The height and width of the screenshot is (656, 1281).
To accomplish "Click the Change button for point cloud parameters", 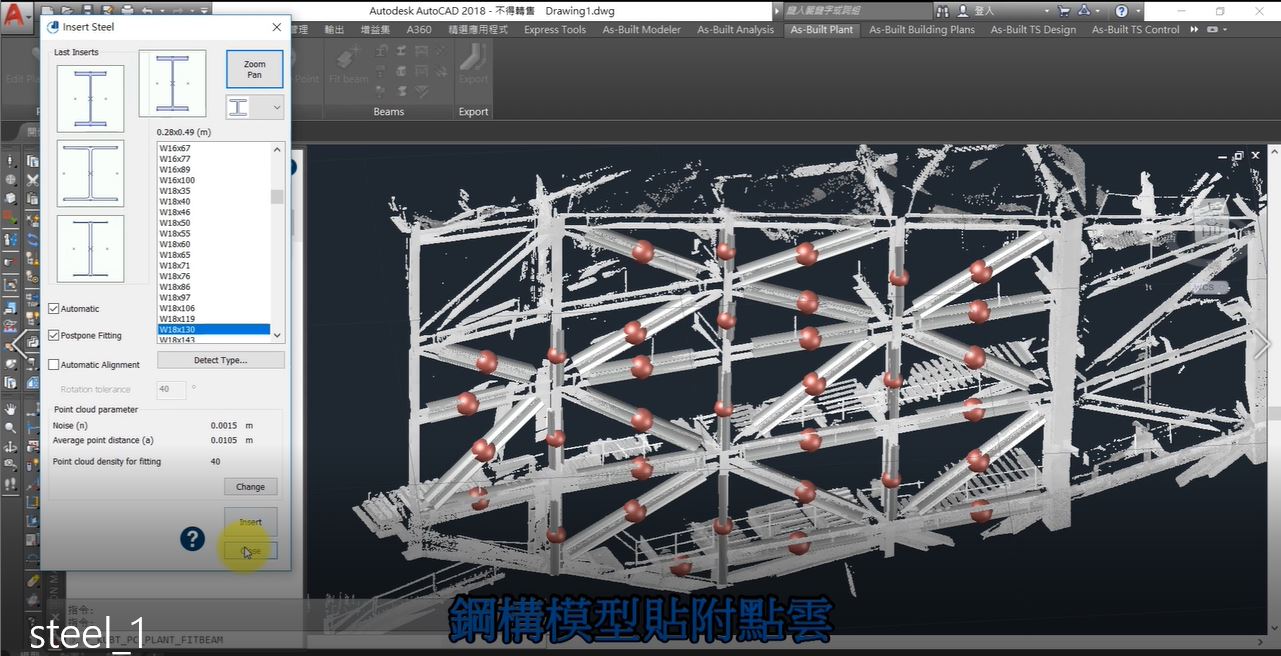I will (250, 487).
